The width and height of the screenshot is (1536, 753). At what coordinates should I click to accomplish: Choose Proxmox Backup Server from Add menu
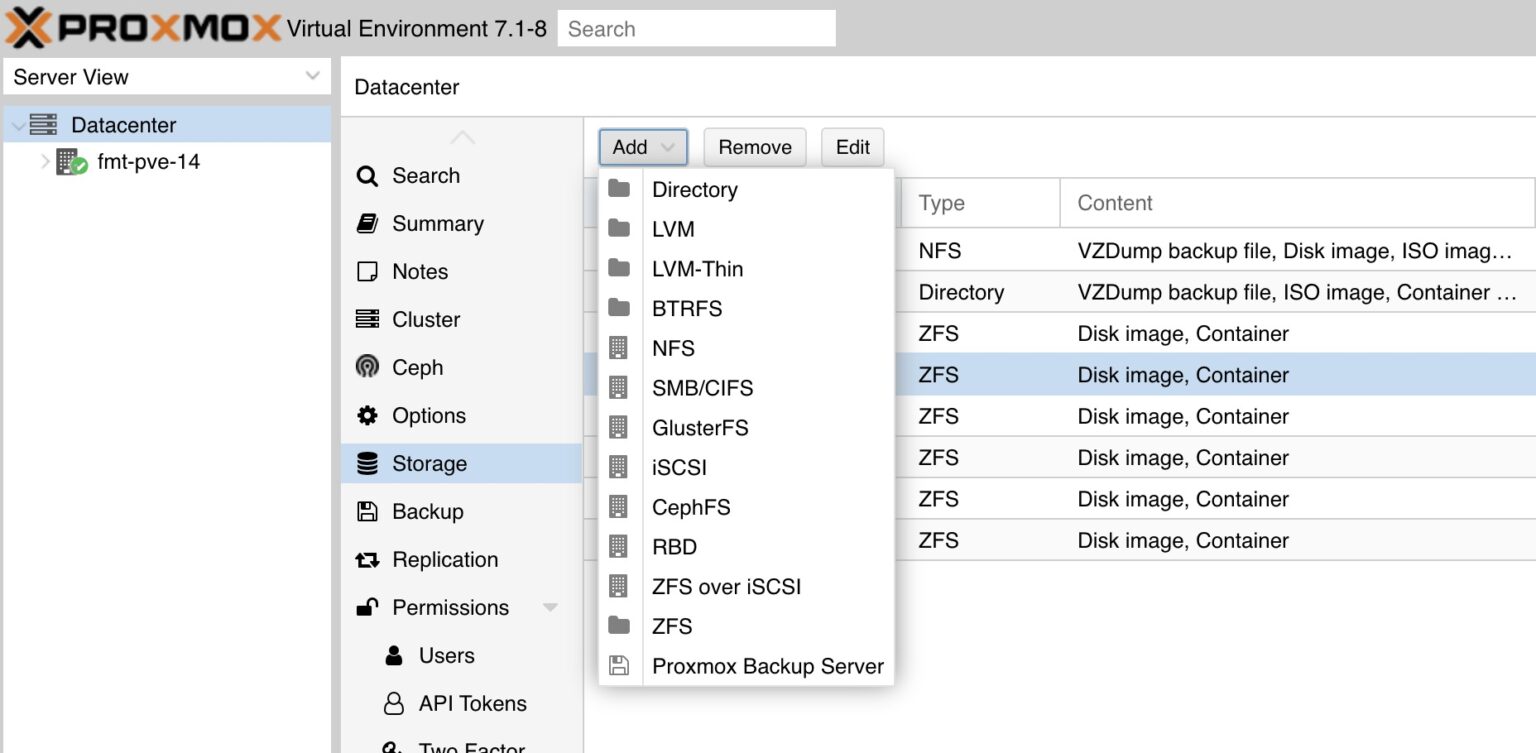[x=767, y=666]
